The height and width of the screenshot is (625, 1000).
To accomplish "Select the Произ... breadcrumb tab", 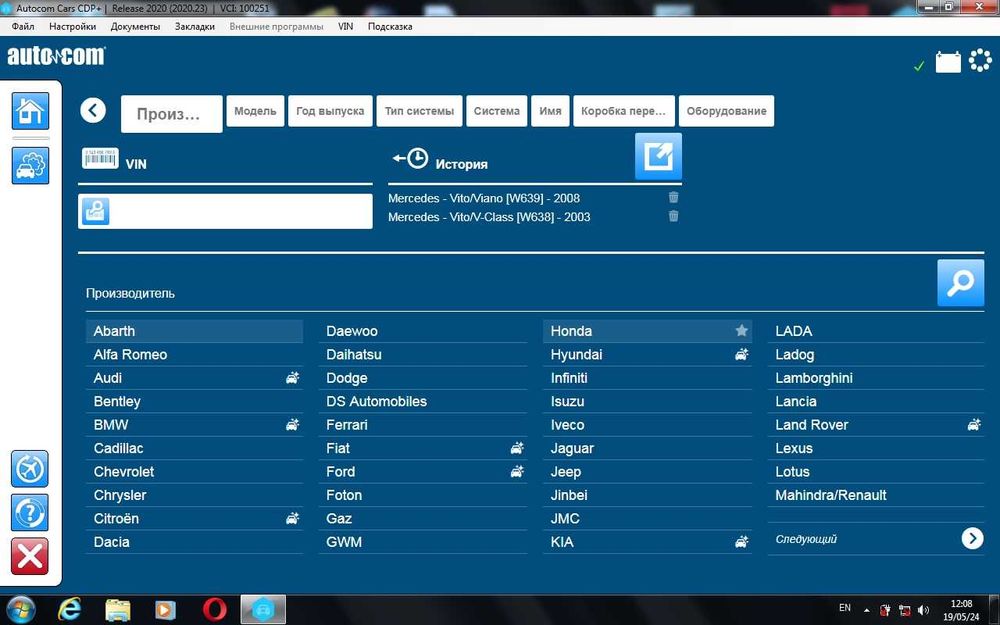I will click(172, 114).
